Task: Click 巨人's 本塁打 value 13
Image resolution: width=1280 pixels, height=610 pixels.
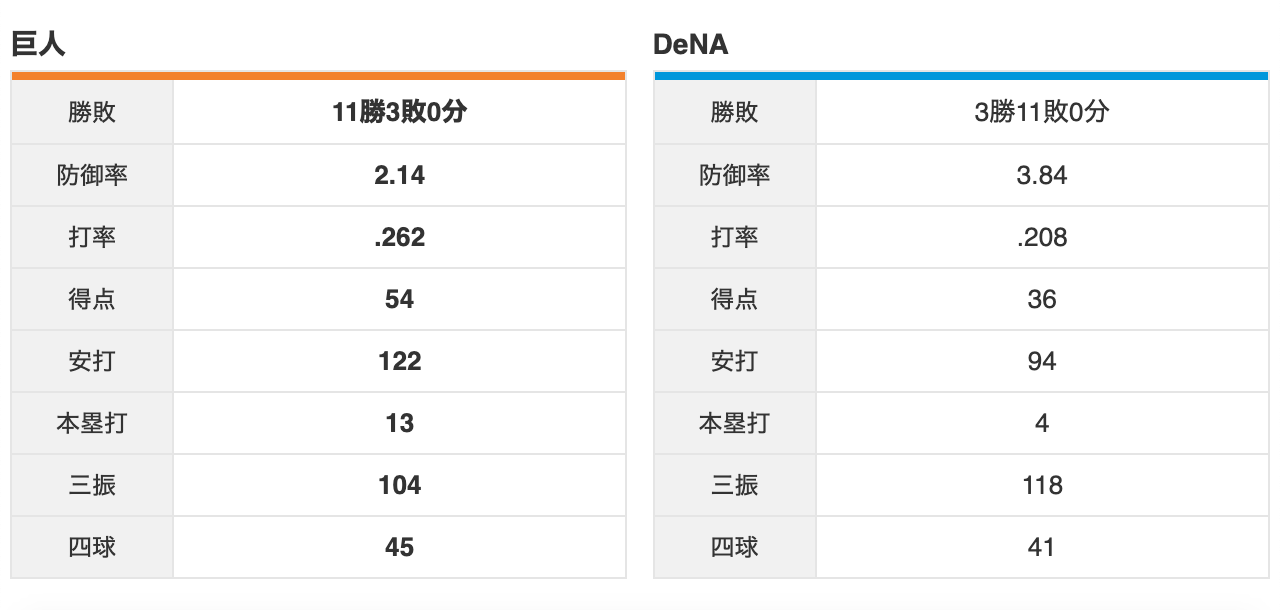Action: click(x=399, y=423)
